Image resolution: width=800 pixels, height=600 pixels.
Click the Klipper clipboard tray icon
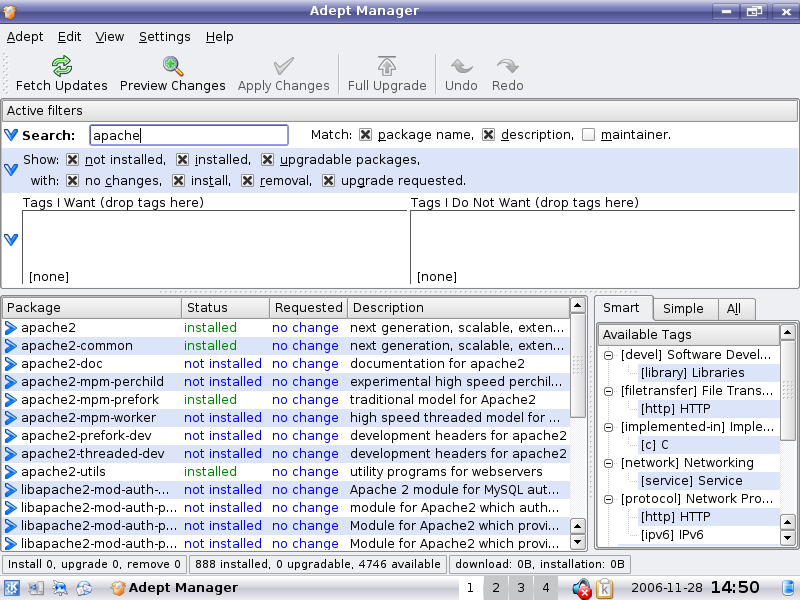605,588
